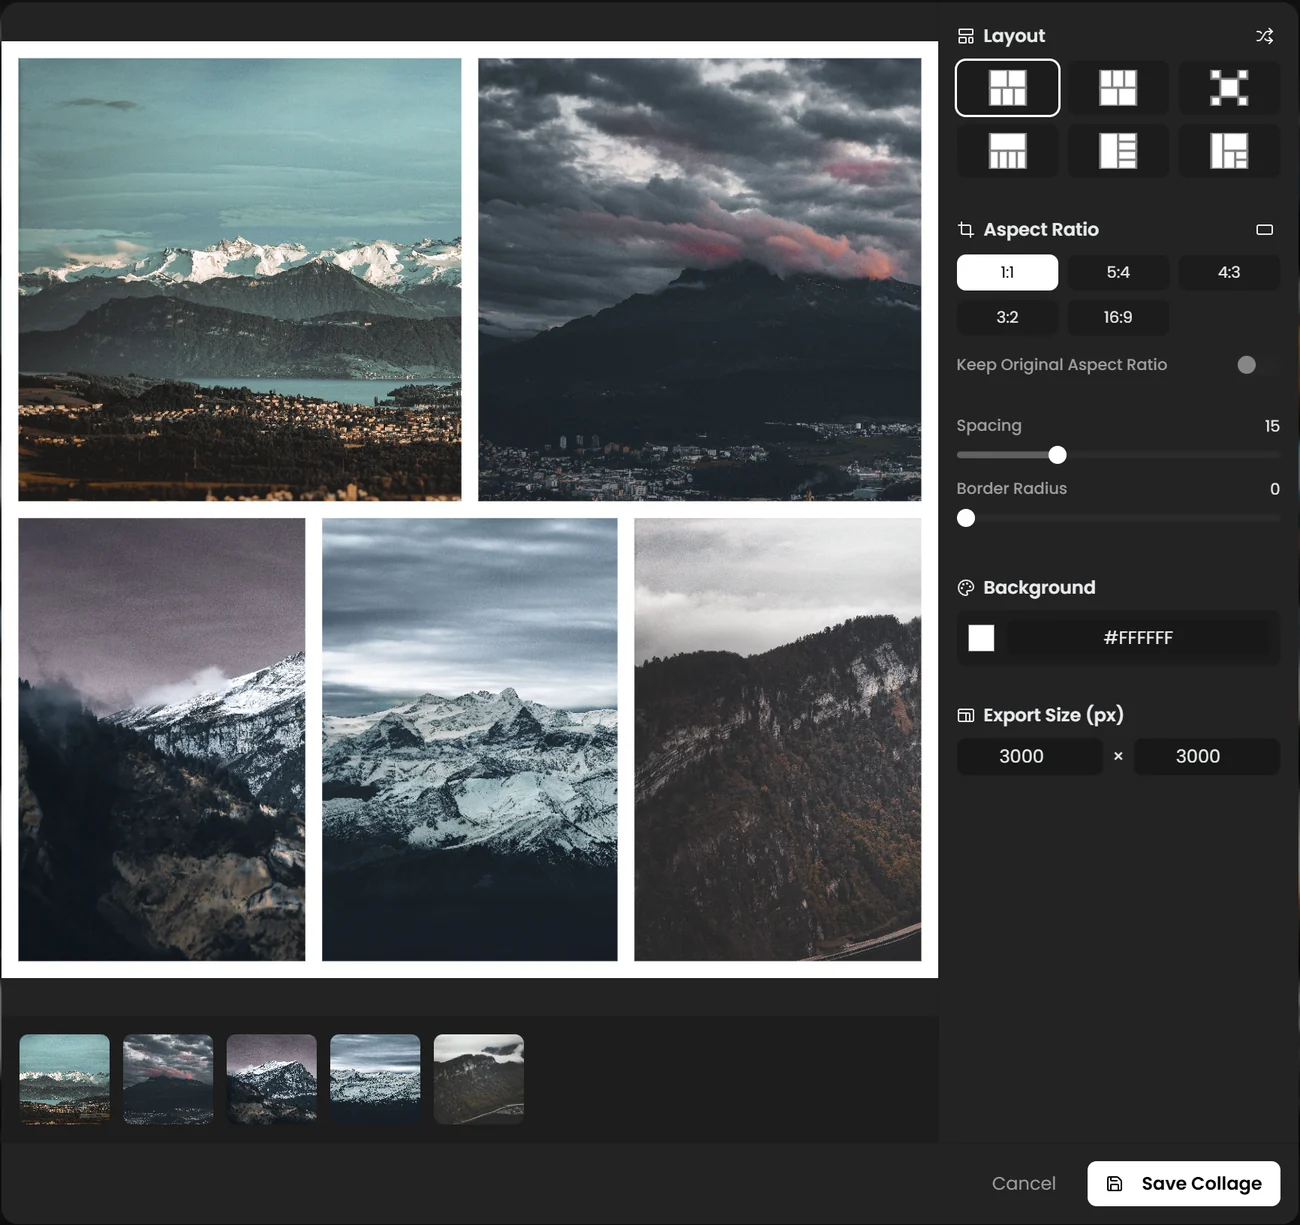1300x1225 pixels.
Task: Select the two-over-three grid layout
Action: click(x=1007, y=88)
